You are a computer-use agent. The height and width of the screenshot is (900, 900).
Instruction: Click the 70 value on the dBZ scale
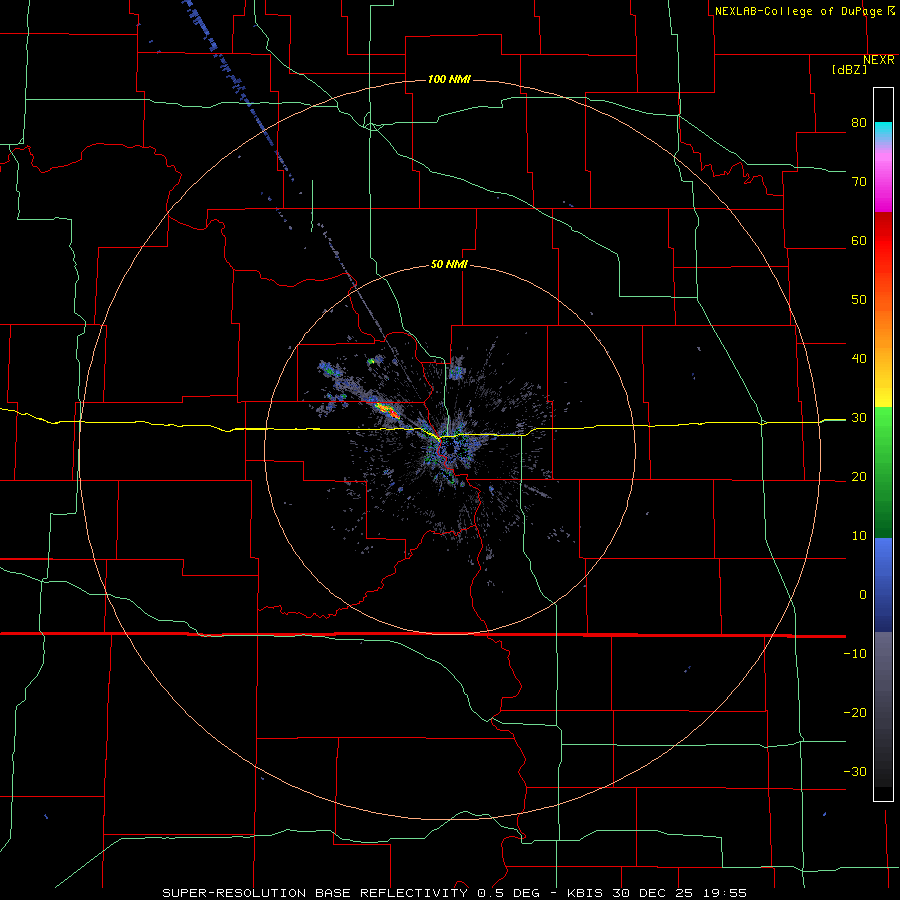click(859, 182)
